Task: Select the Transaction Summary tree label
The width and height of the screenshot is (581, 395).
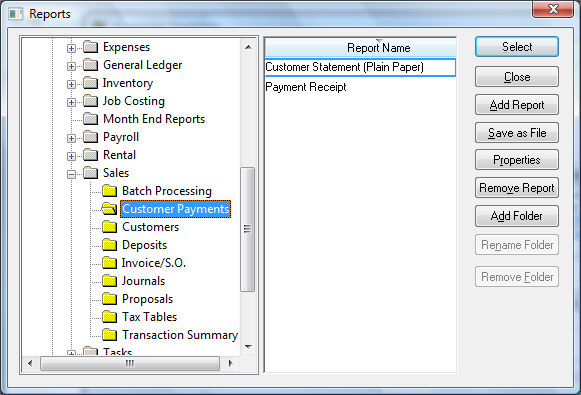Action: 180,335
